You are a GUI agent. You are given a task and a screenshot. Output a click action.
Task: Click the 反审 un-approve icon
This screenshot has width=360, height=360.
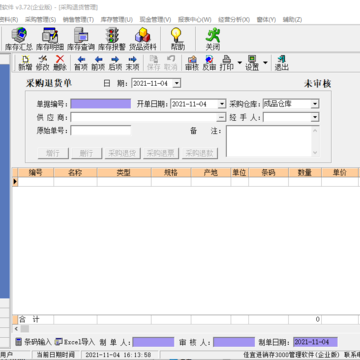209,63
